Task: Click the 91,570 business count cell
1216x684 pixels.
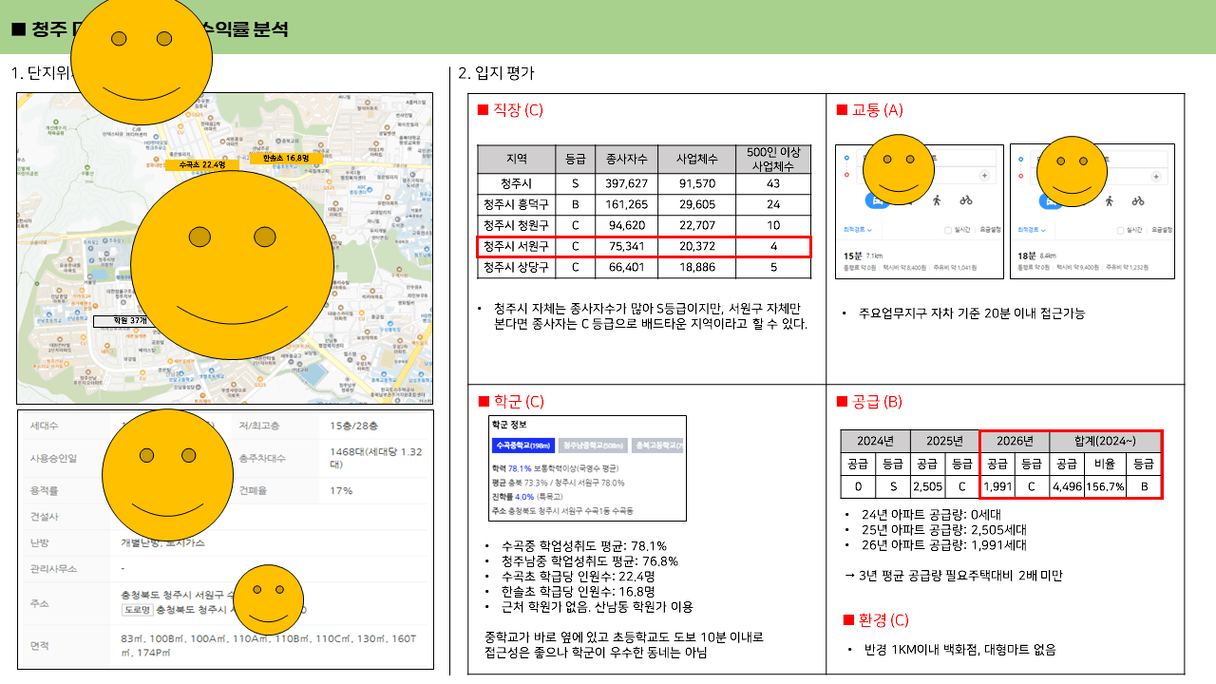Action: tap(697, 184)
